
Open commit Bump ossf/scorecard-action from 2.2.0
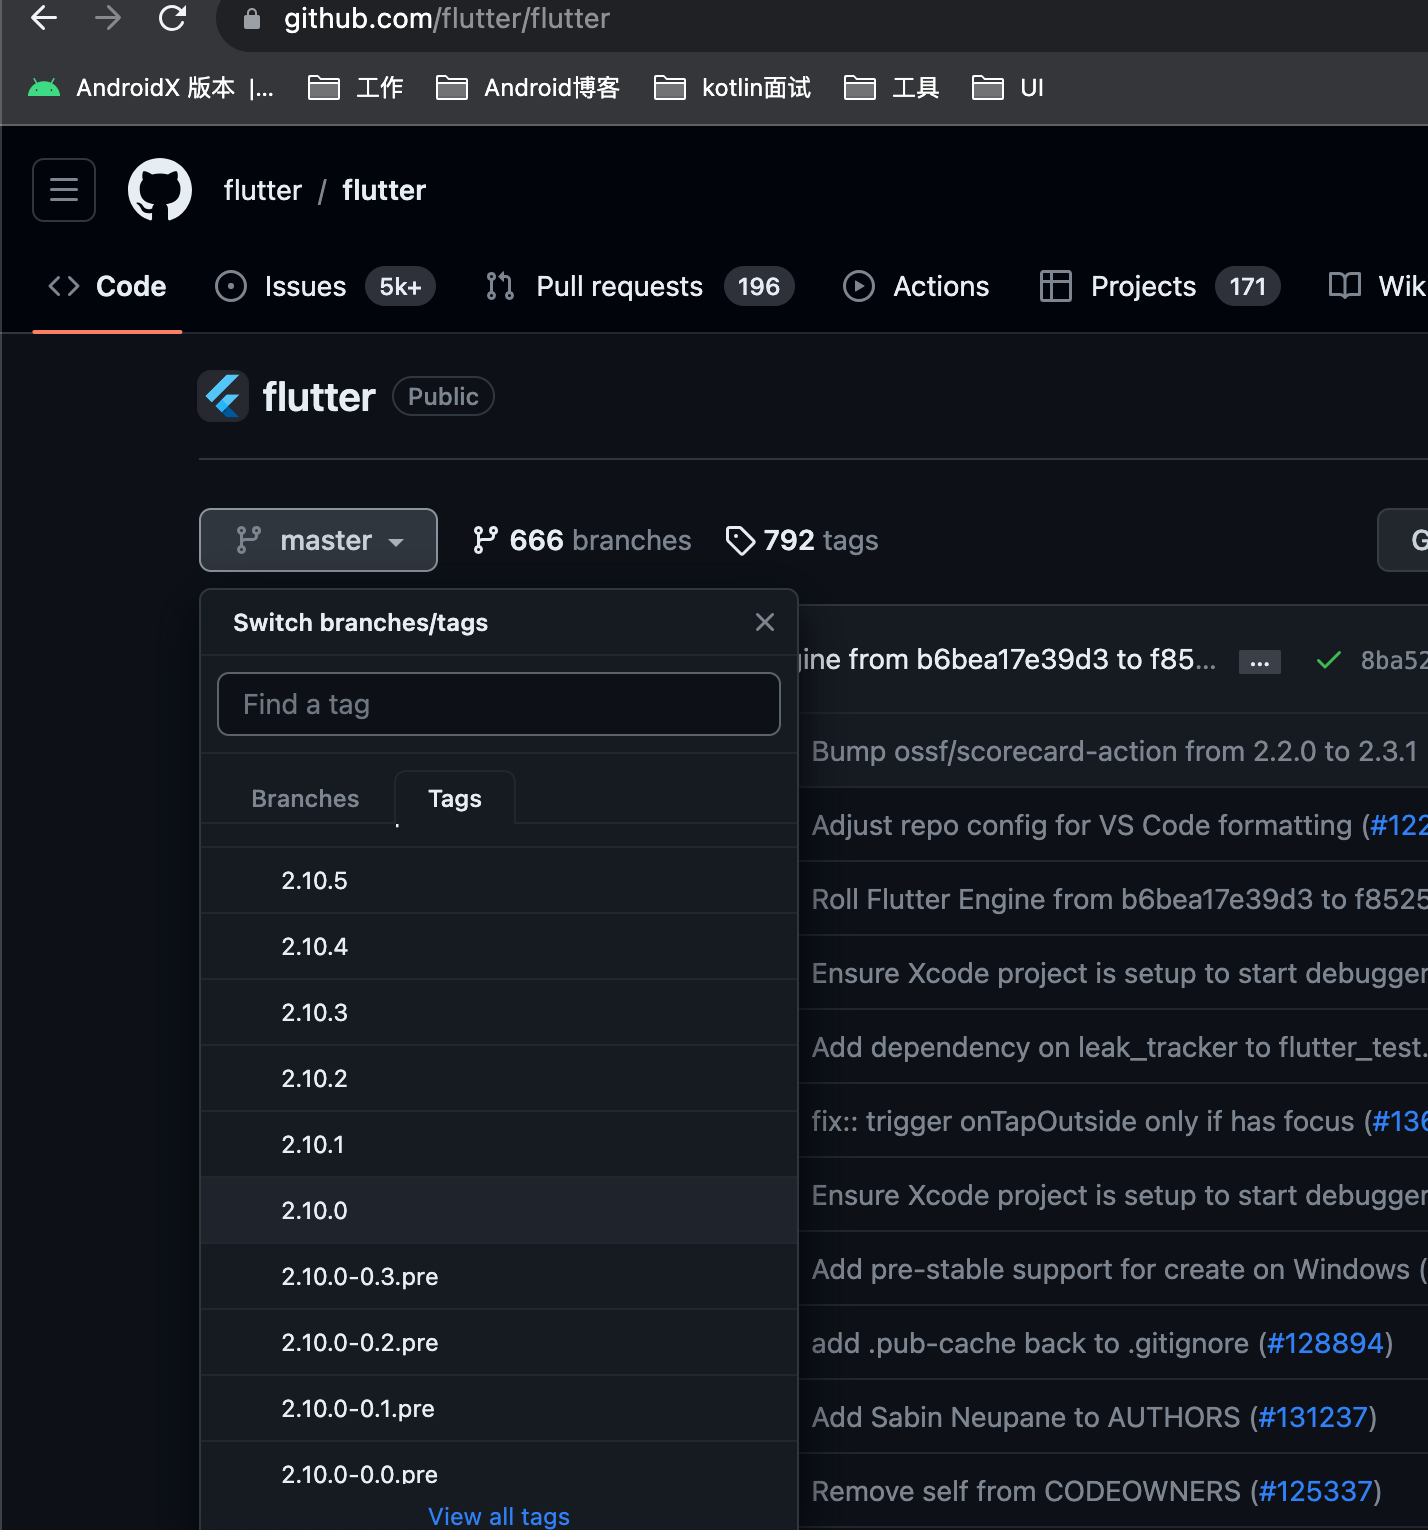click(x=1114, y=751)
